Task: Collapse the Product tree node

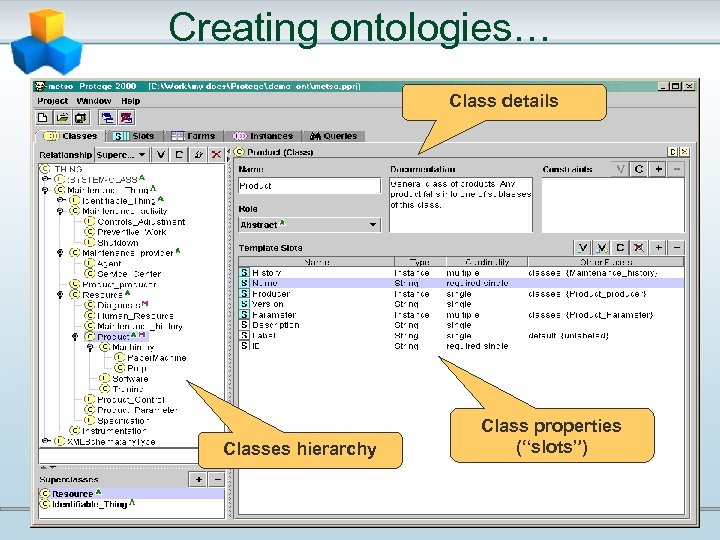Action: (76, 337)
